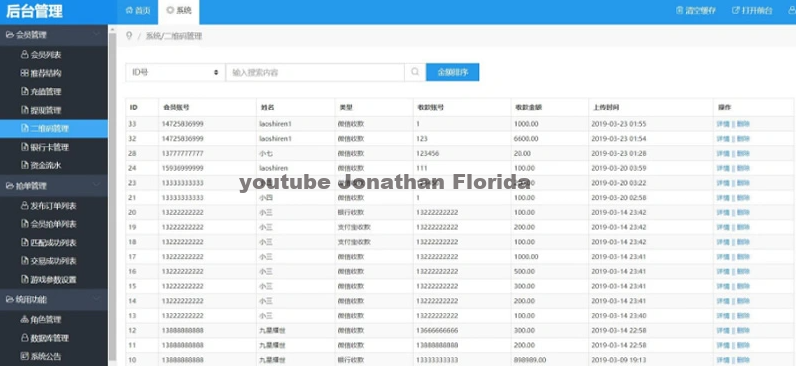Click 删除 for row ID 24
The width and height of the screenshot is (796, 366).
[x=743, y=168]
